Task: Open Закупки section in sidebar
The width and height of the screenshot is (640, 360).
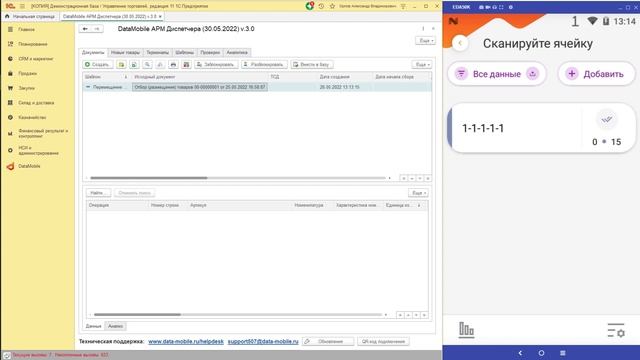Action: tap(26, 88)
